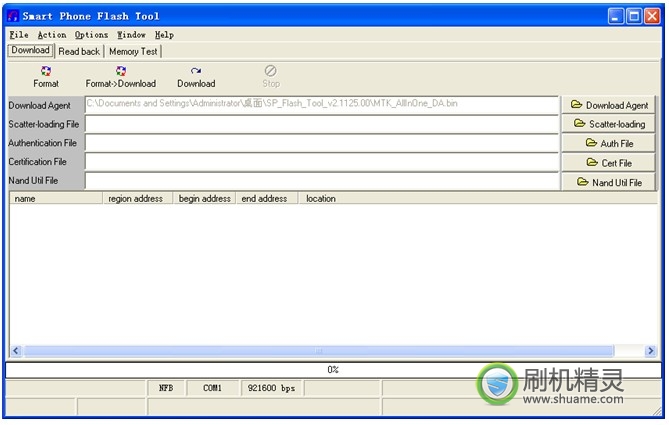Click the 0% progress bar
The width and height of the screenshot is (669, 425).
[x=333, y=369]
